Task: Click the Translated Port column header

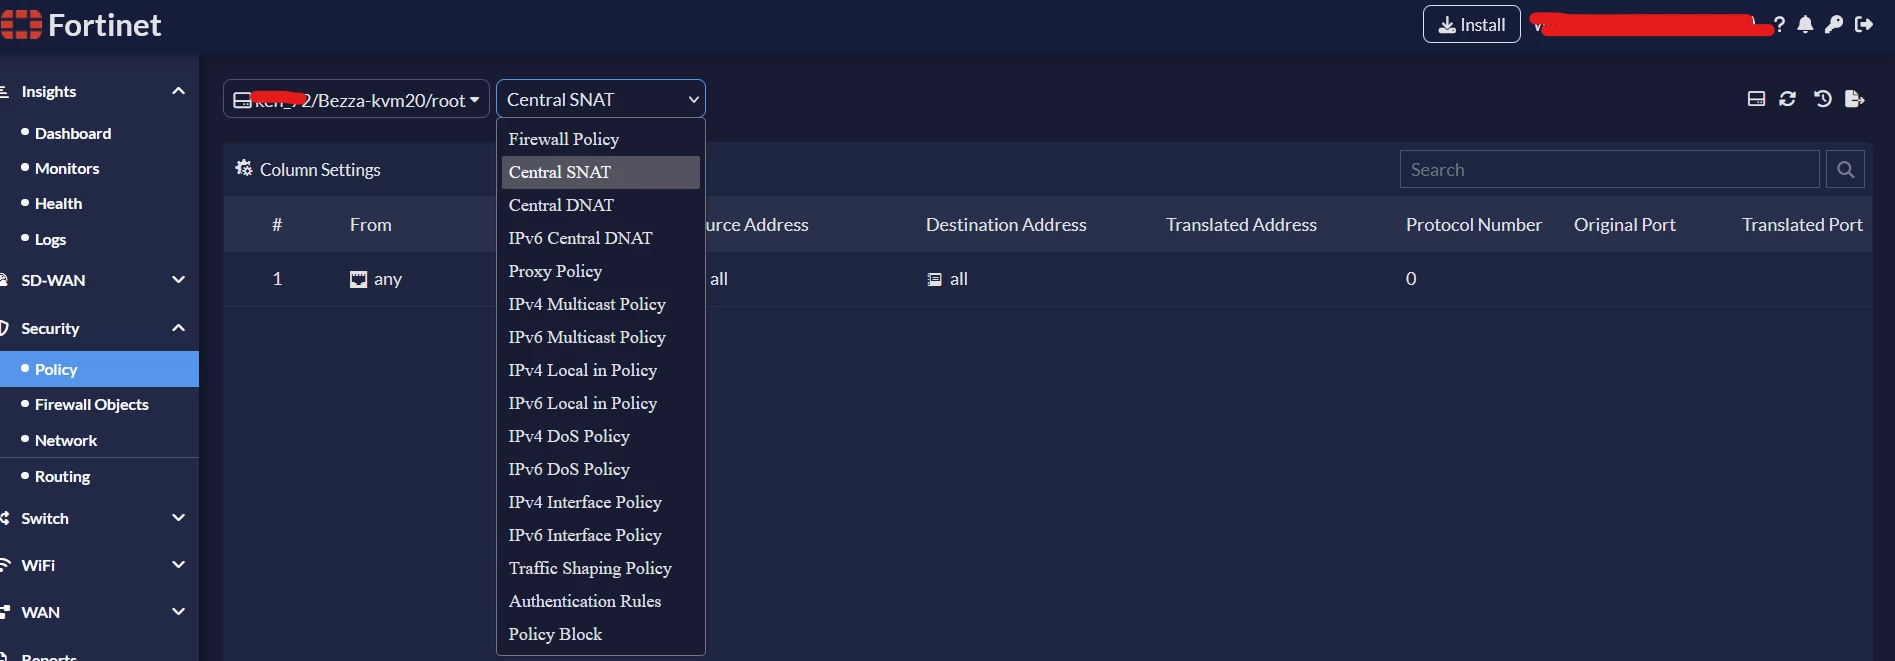Action: (x=1802, y=225)
